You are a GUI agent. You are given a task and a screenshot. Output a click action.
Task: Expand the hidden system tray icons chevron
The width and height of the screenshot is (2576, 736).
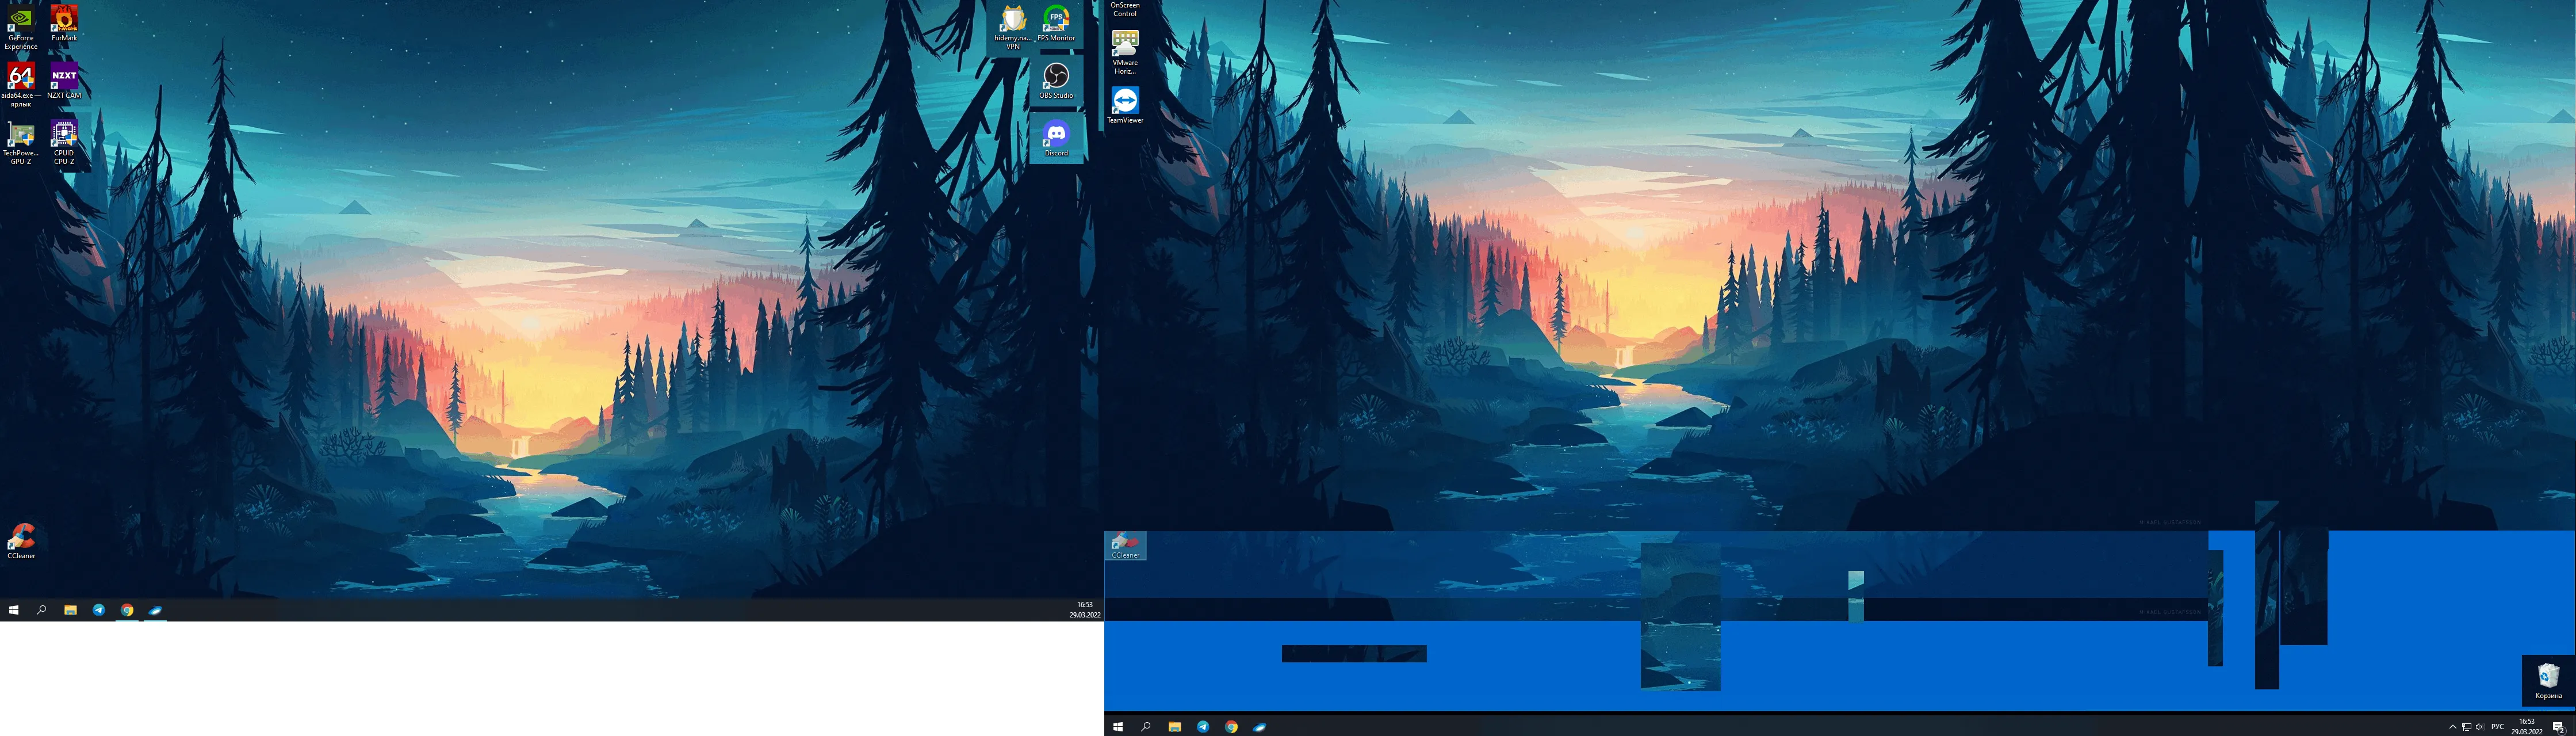coord(2452,727)
